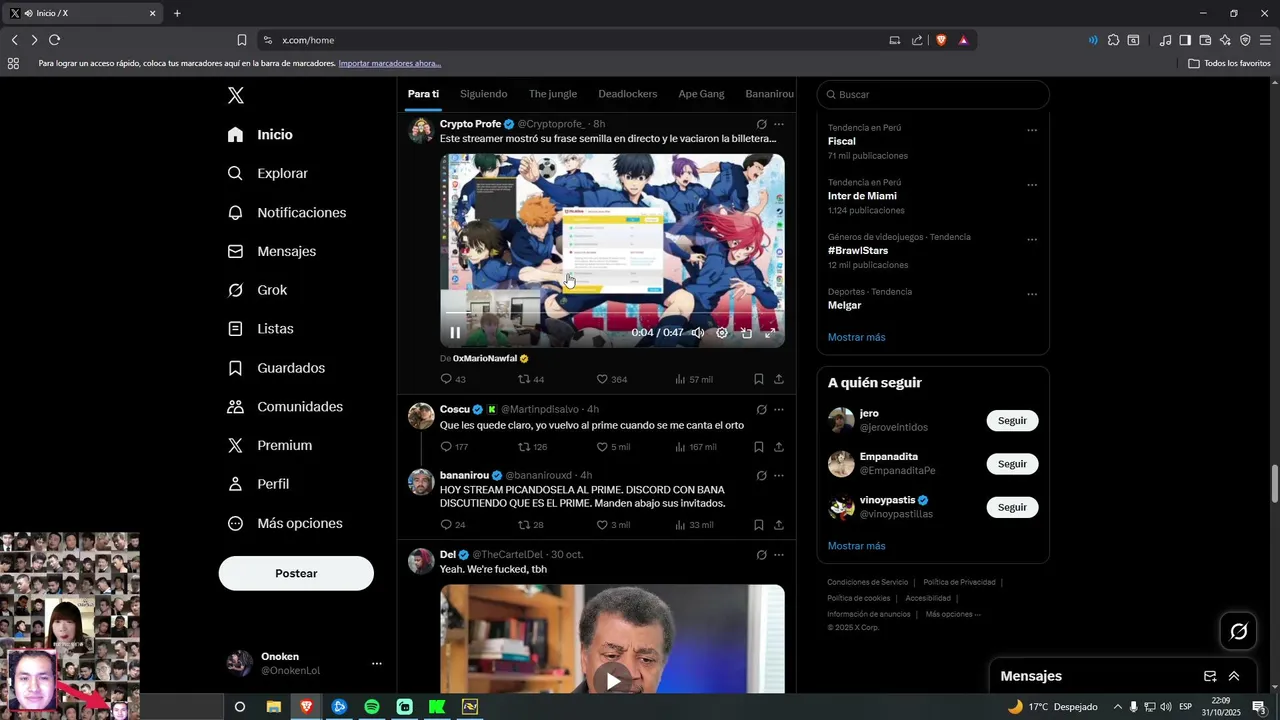Image resolution: width=1280 pixels, height=720 pixels.
Task: Click the Postear button
Action: [x=296, y=573]
